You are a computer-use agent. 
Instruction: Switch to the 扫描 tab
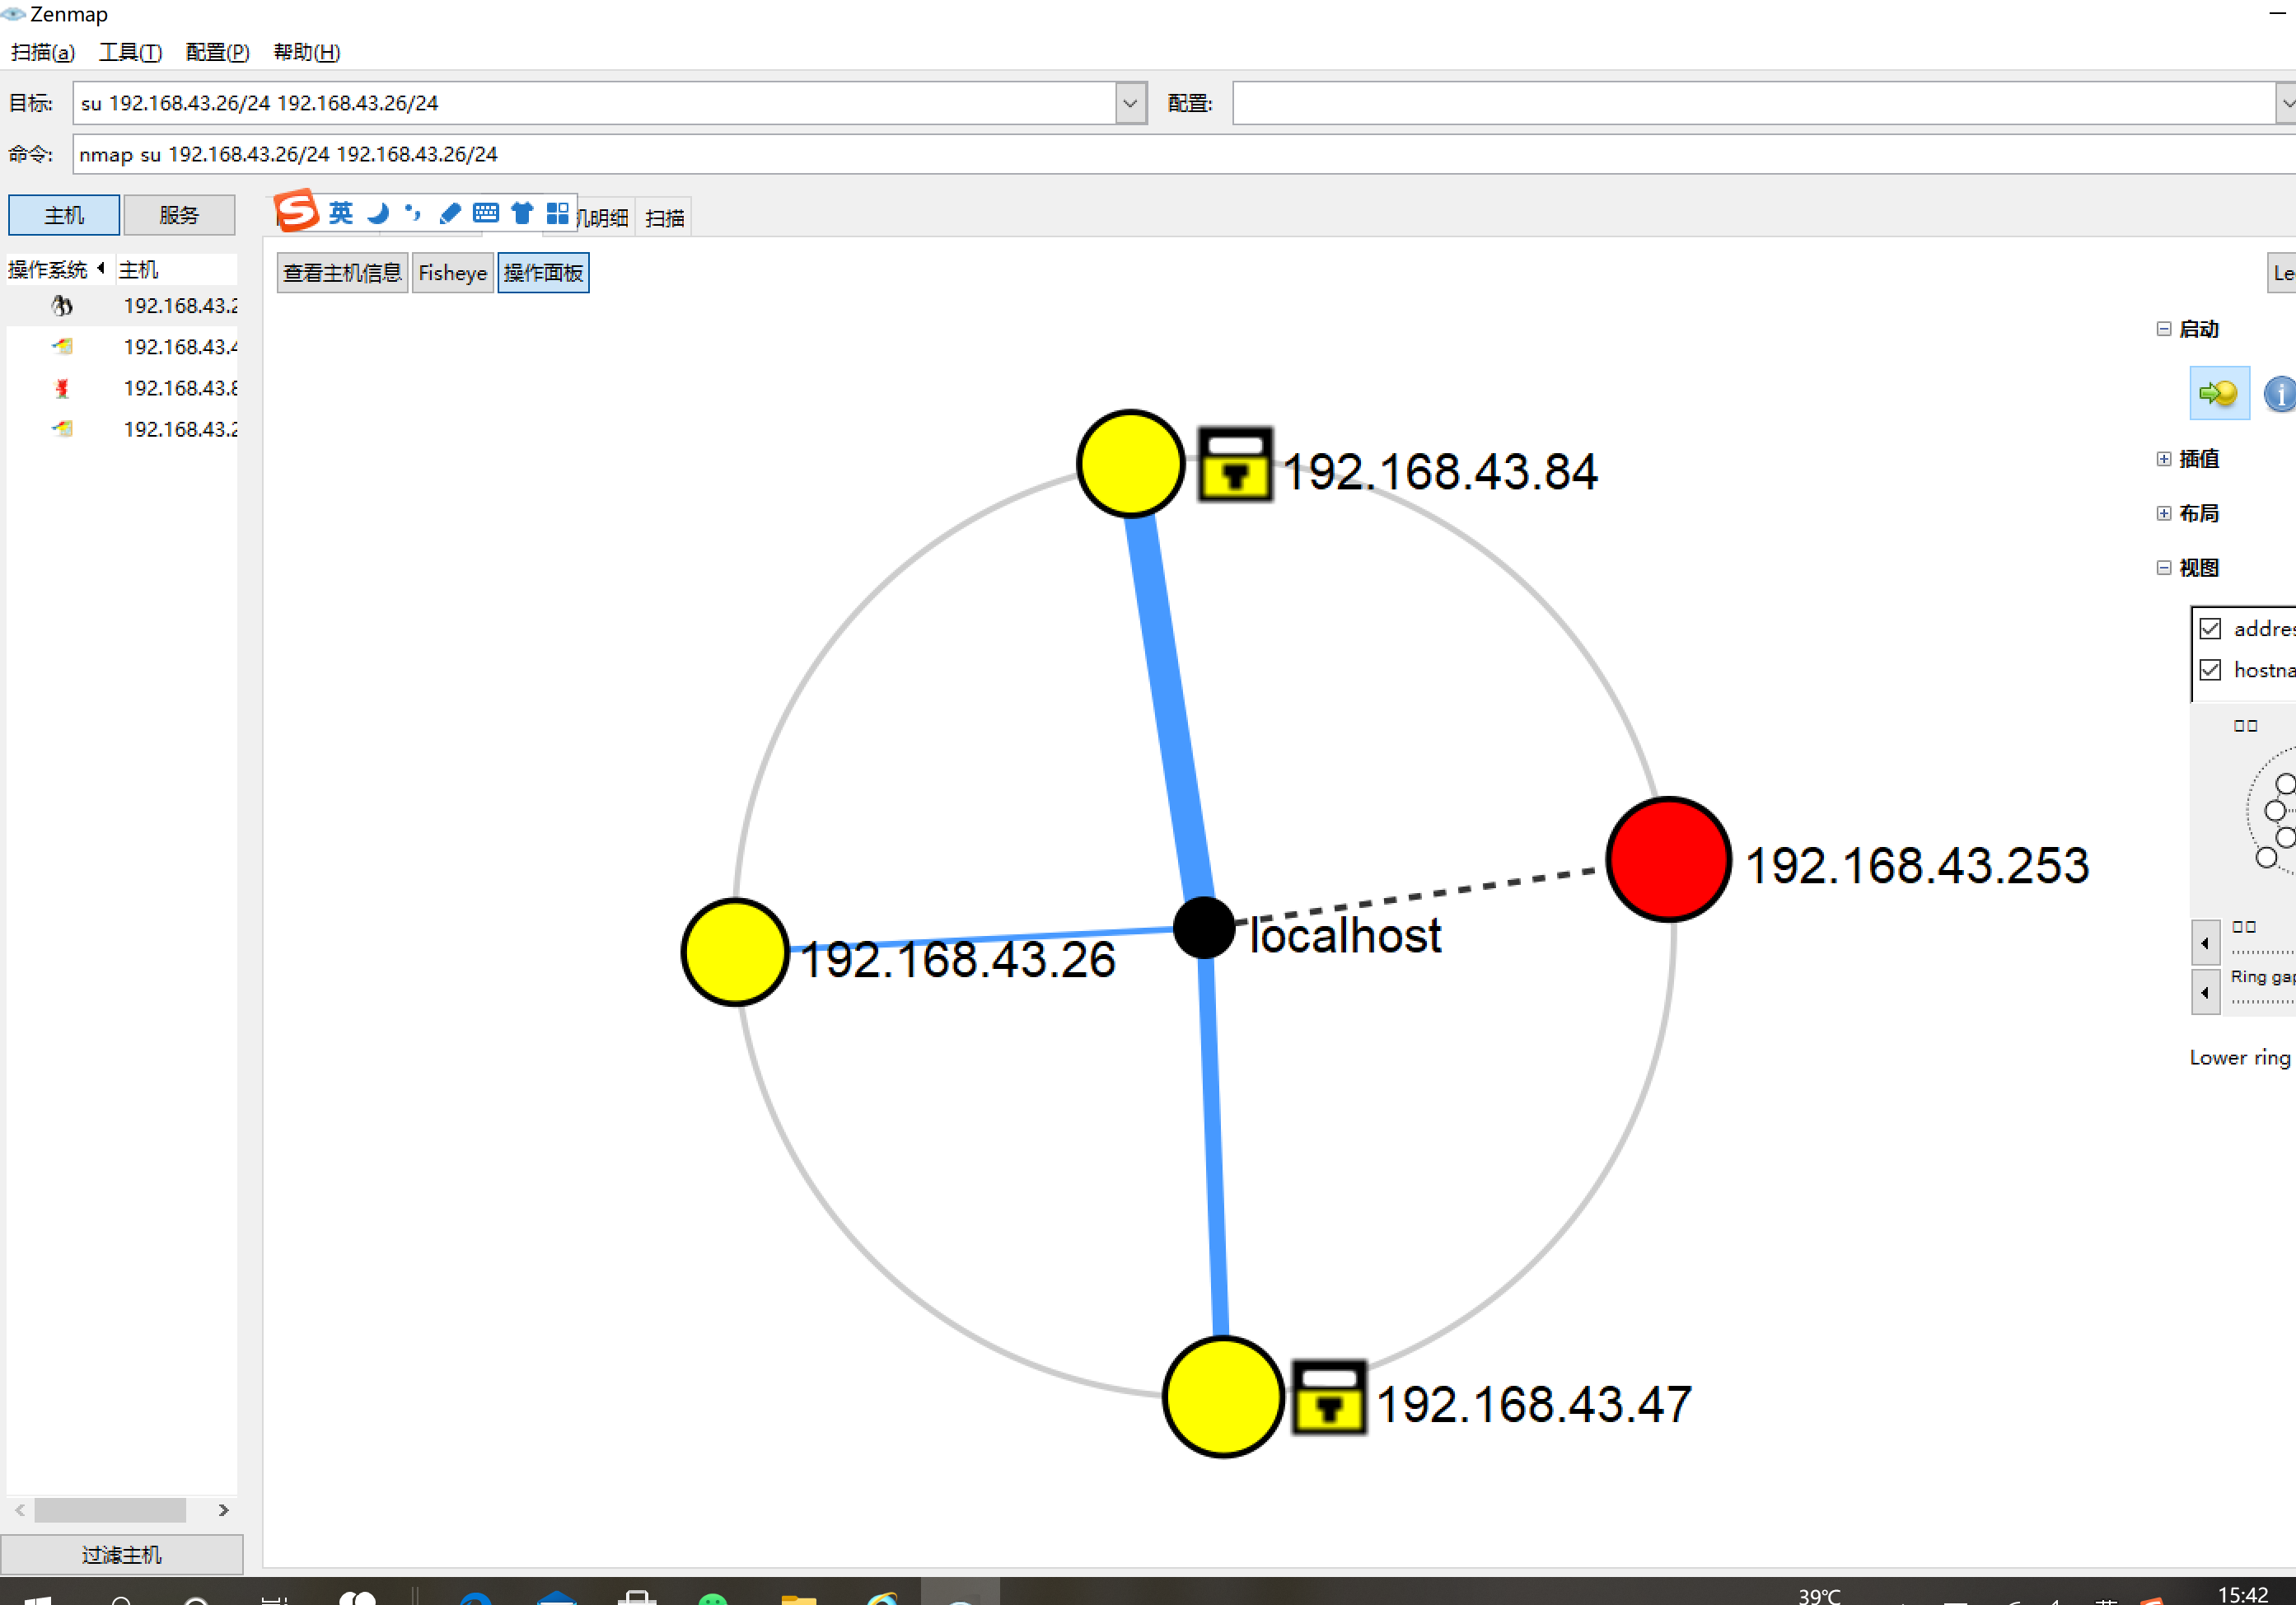pyautogui.click(x=665, y=218)
